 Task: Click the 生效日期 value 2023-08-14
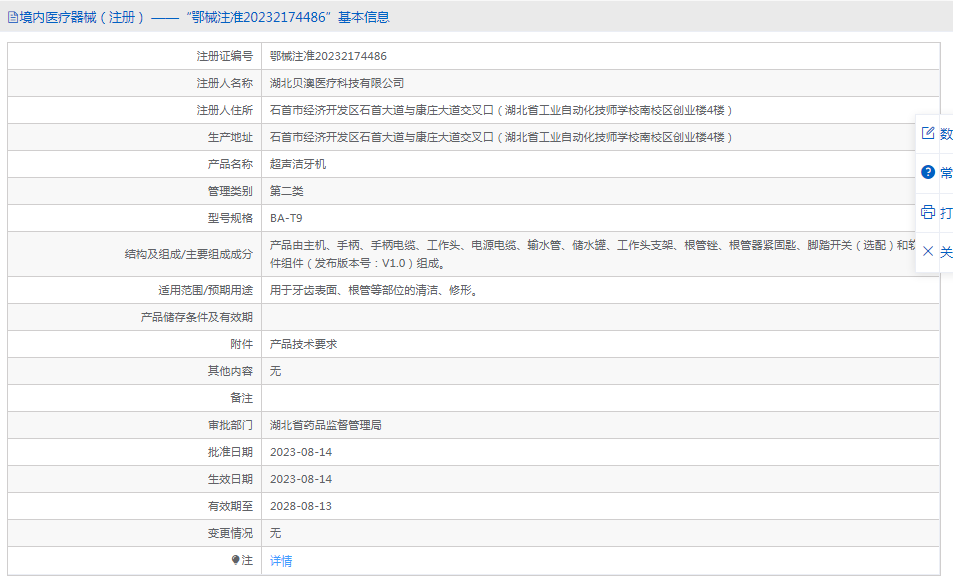[301, 479]
